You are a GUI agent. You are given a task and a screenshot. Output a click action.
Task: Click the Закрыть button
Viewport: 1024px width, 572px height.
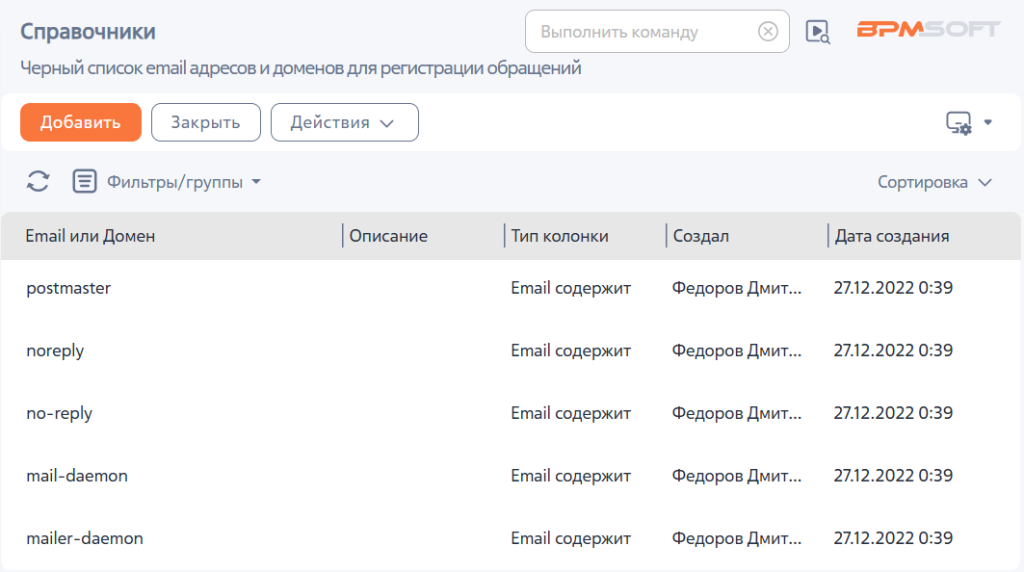206,122
